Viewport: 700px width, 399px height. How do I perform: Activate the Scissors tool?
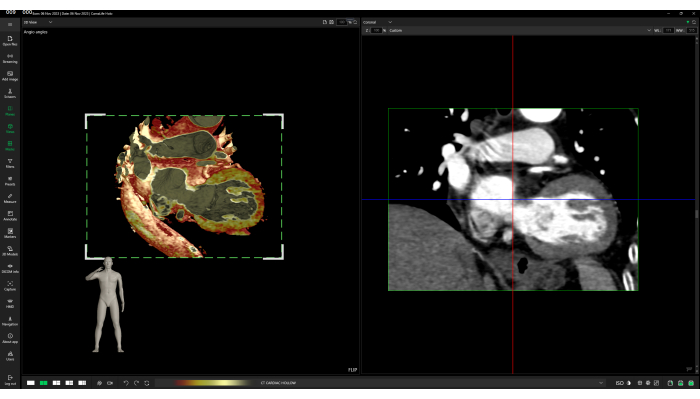click(10, 93)
